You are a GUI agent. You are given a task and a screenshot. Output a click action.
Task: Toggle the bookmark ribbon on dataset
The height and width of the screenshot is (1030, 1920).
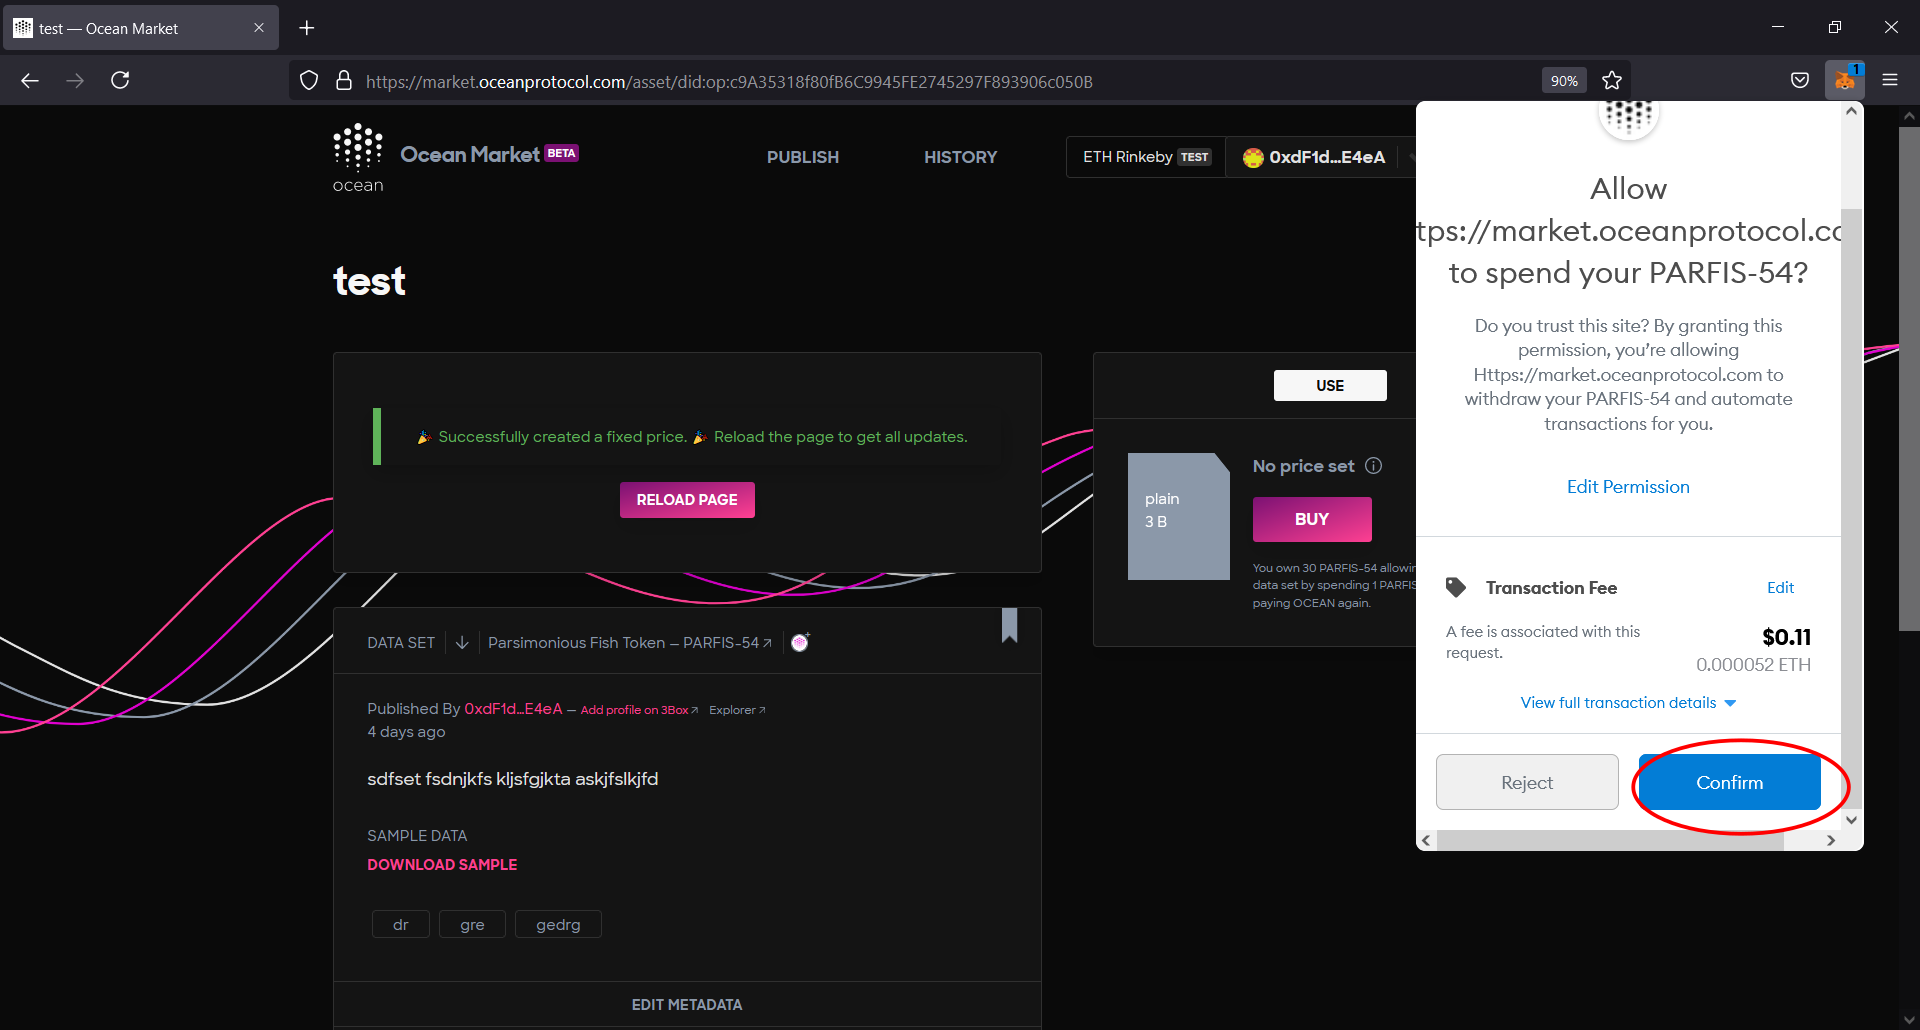click(1010, 626)
